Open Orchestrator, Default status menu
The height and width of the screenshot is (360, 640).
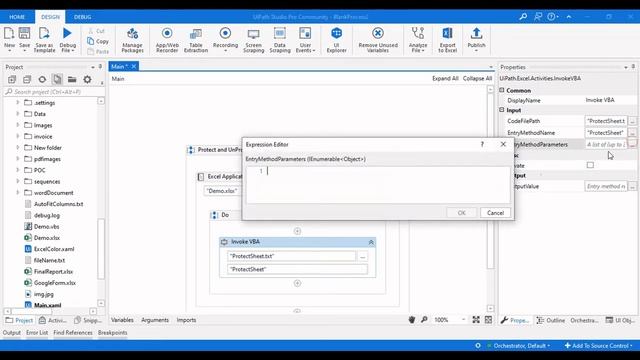pos(518,346)
